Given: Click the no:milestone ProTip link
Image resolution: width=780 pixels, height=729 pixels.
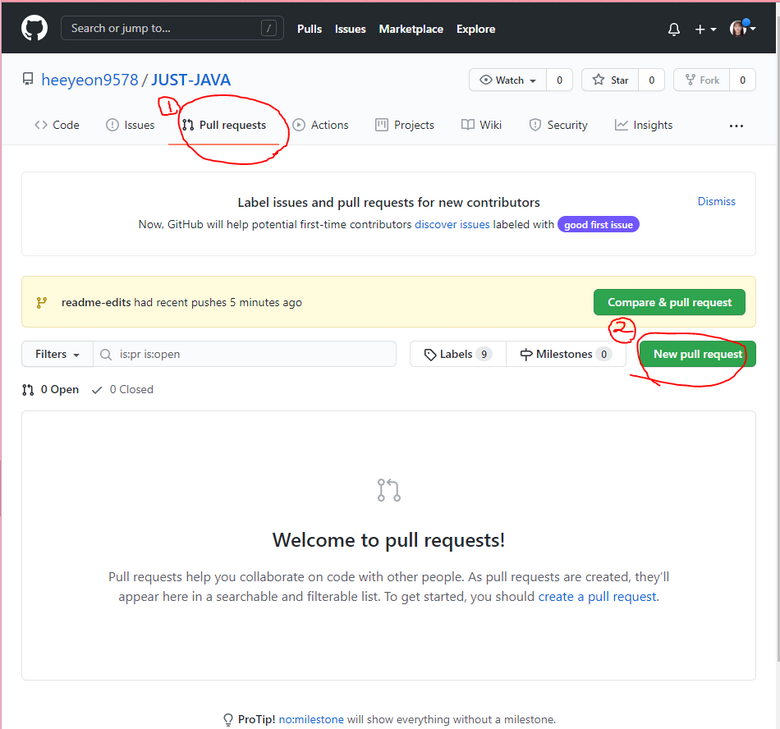Looking at the screenshot, I should (311, 719).
